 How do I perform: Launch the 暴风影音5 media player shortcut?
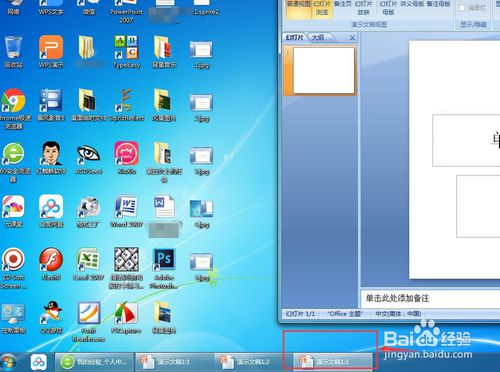coord(51,105)
